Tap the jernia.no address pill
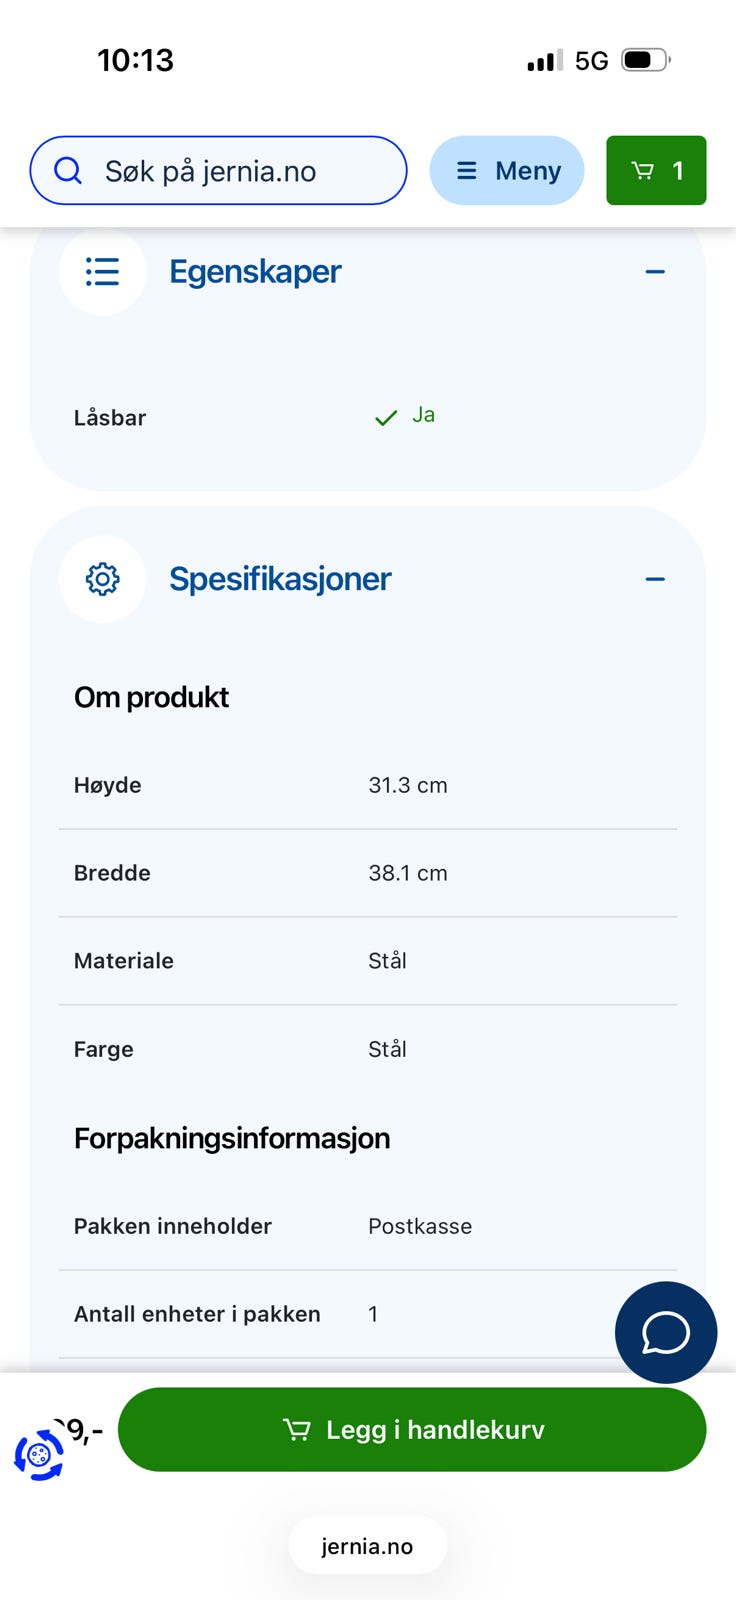Screen dimensions: 736x1600 pos(367,1546)
